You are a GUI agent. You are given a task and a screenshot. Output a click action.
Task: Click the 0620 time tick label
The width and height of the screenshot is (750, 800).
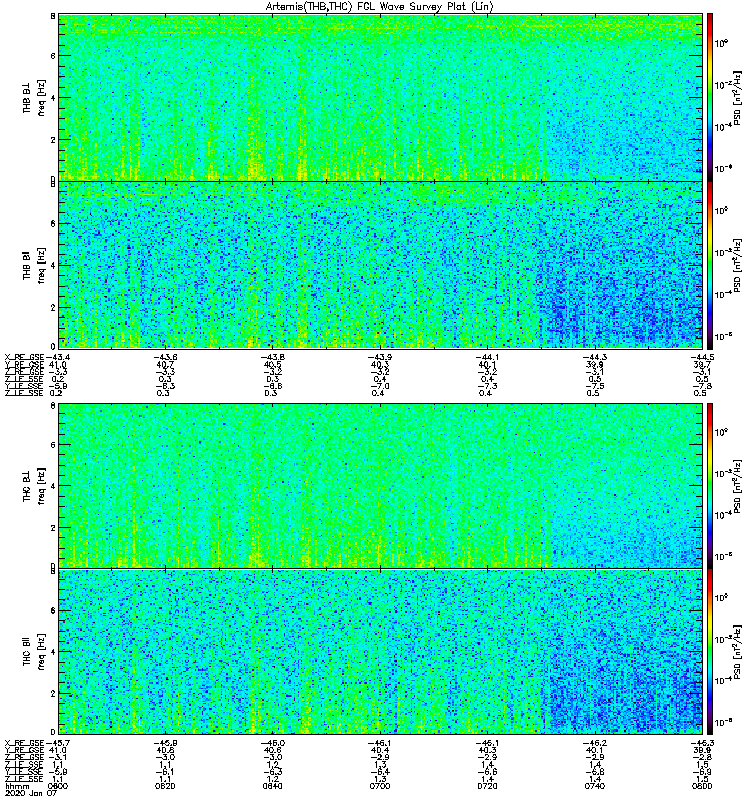tap(165, 786)
